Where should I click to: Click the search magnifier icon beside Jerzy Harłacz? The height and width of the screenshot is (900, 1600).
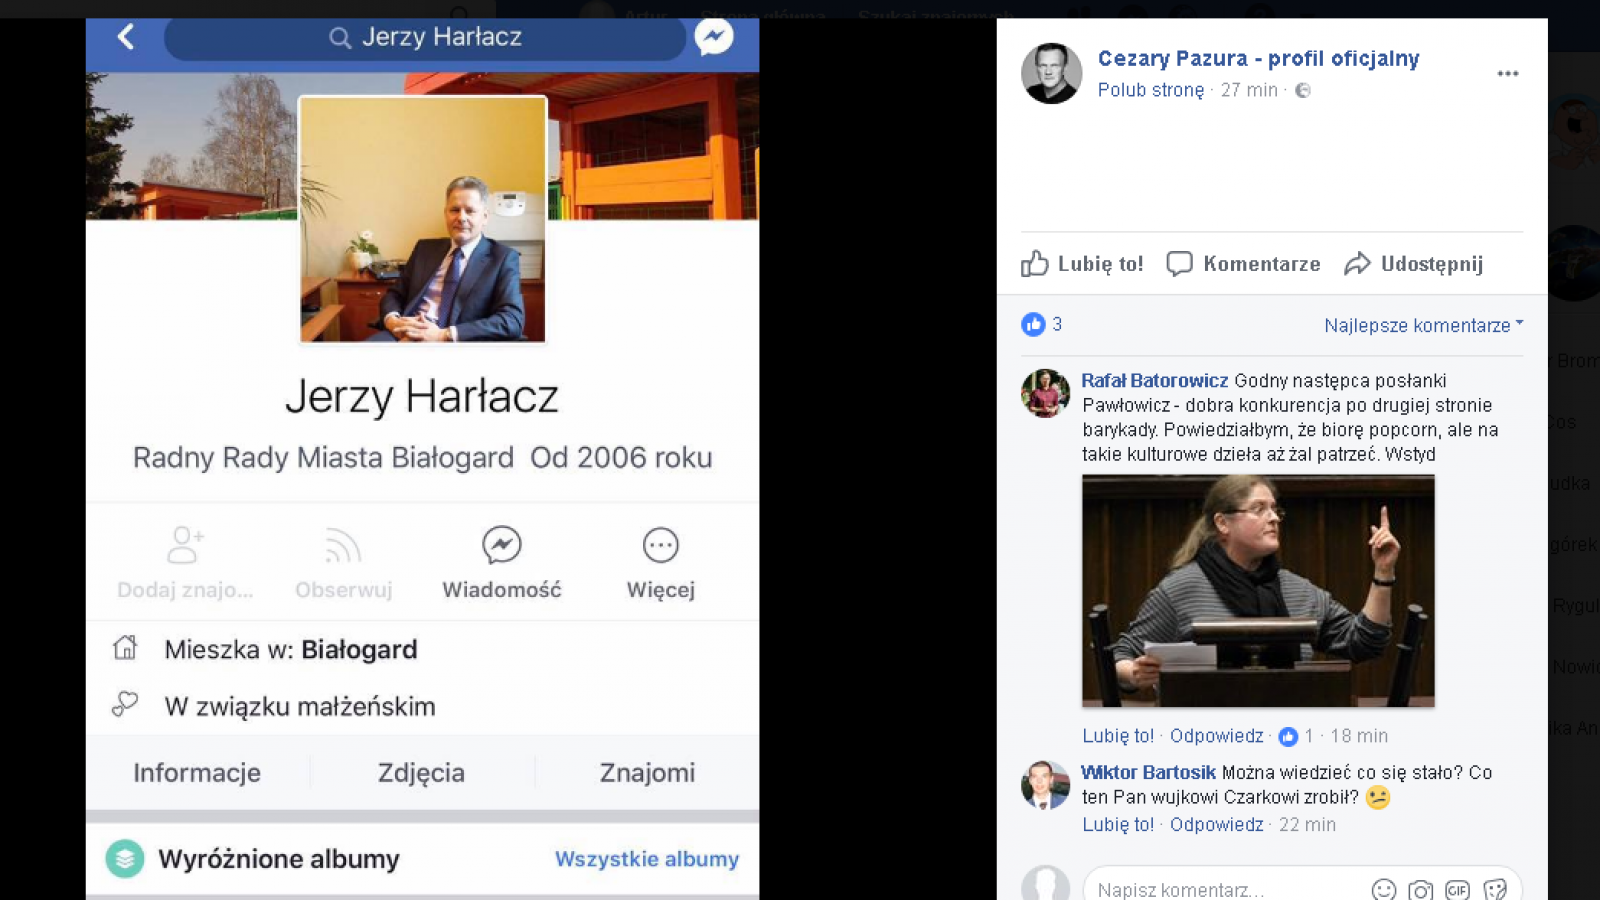click(x=340, y=38)
